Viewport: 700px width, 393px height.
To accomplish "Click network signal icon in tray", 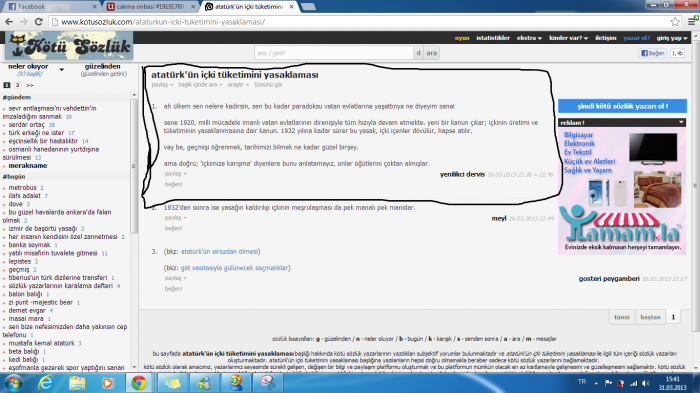I will (x=633, y=383).
